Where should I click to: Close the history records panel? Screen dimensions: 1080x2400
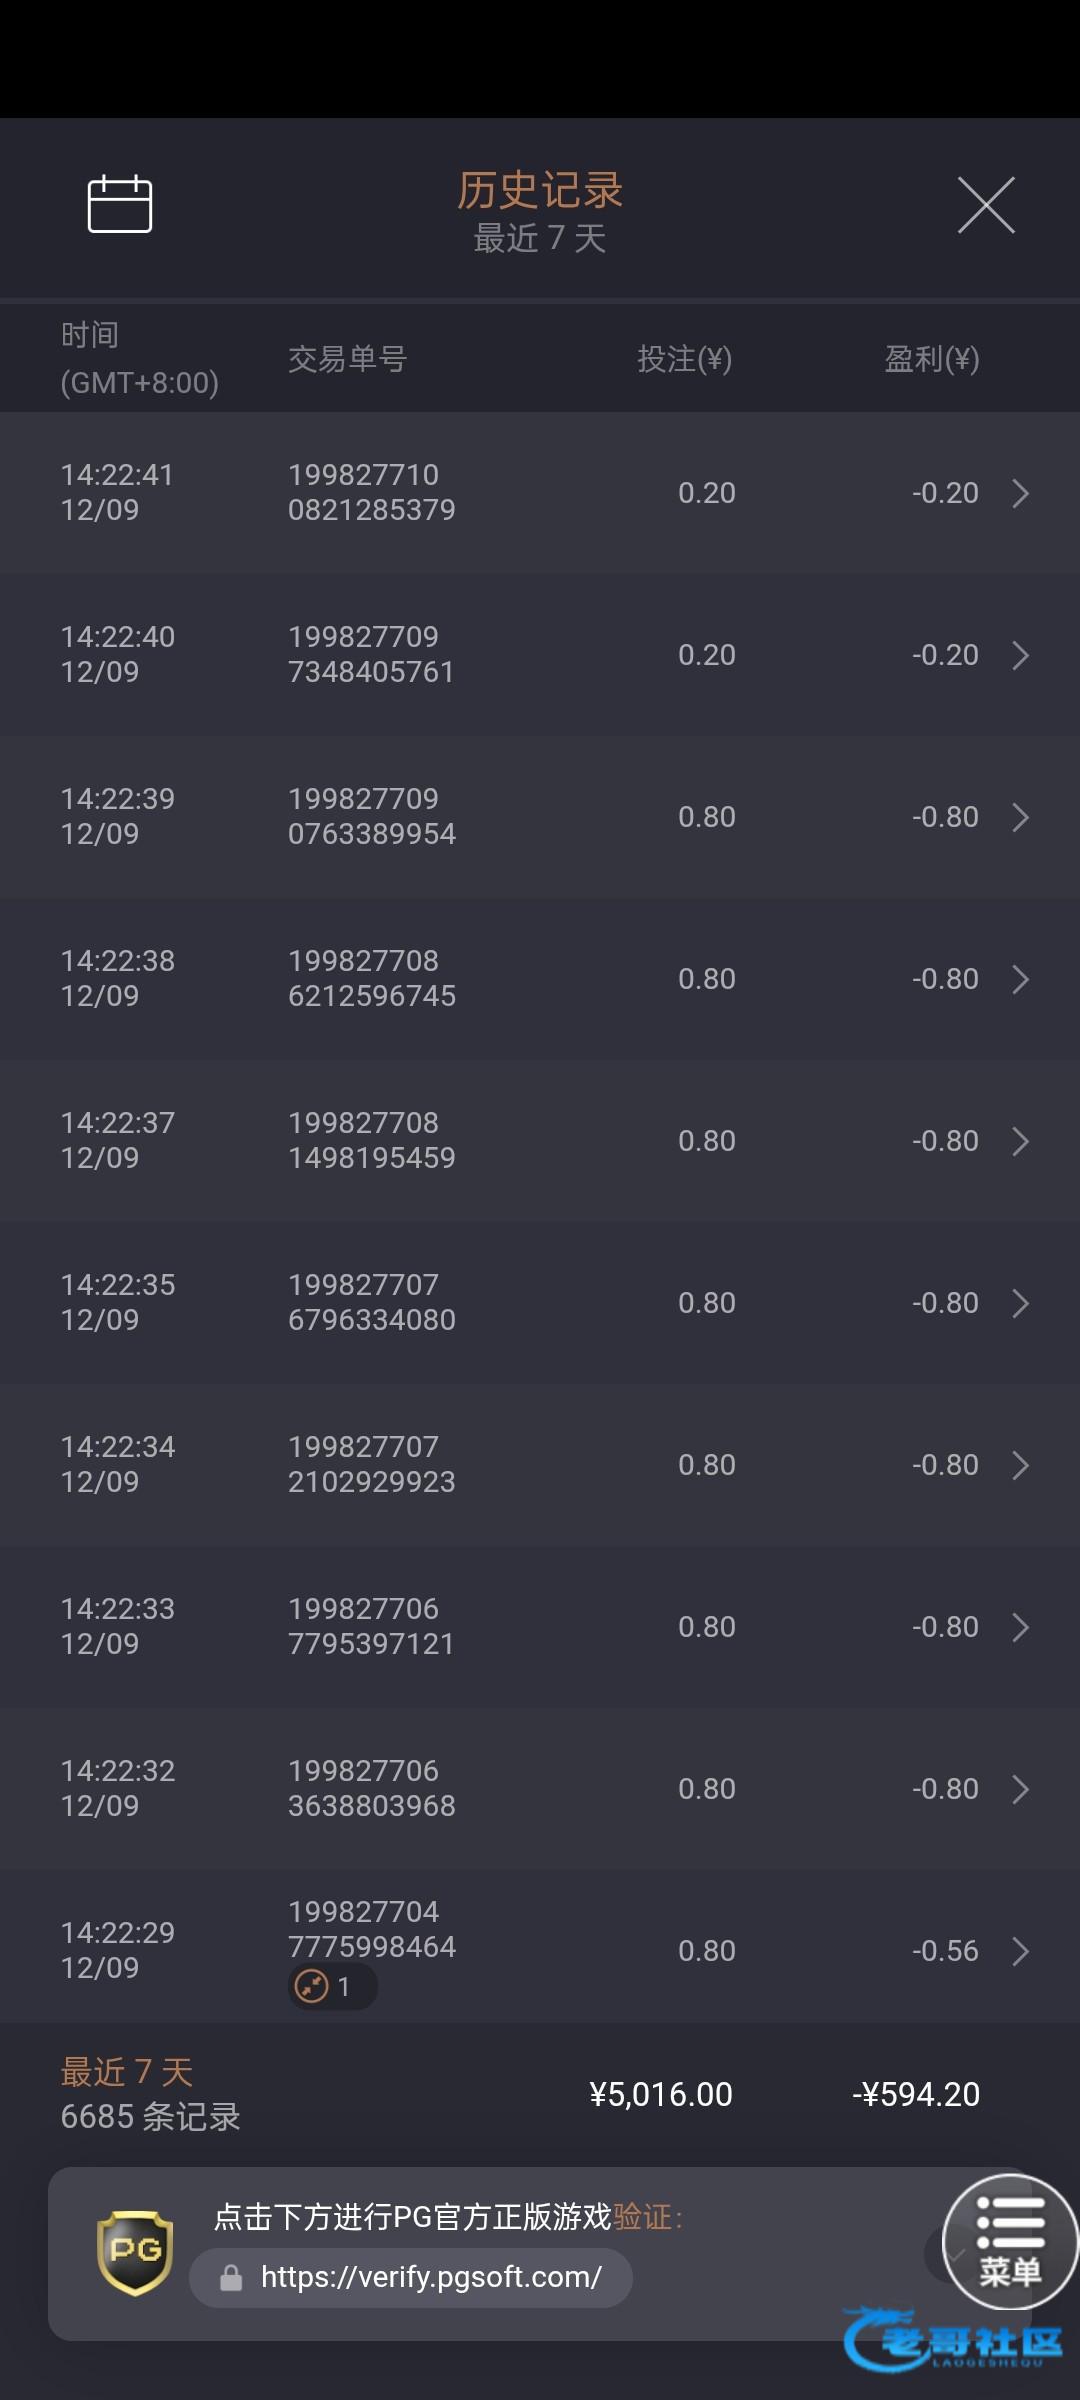986,205
